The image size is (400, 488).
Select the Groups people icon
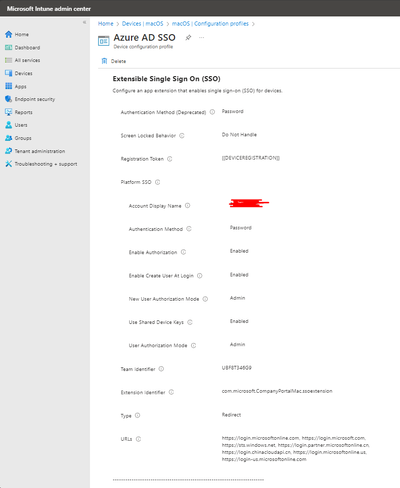pos(9,138)
